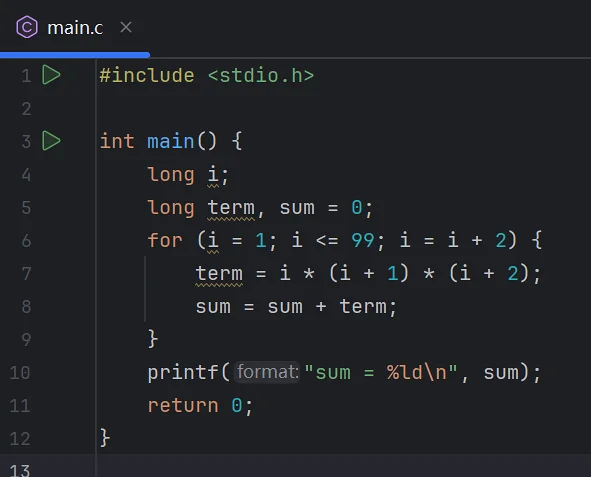
Task: Click the '<stdio.h>' include header
Action: [x=261, y=76]
